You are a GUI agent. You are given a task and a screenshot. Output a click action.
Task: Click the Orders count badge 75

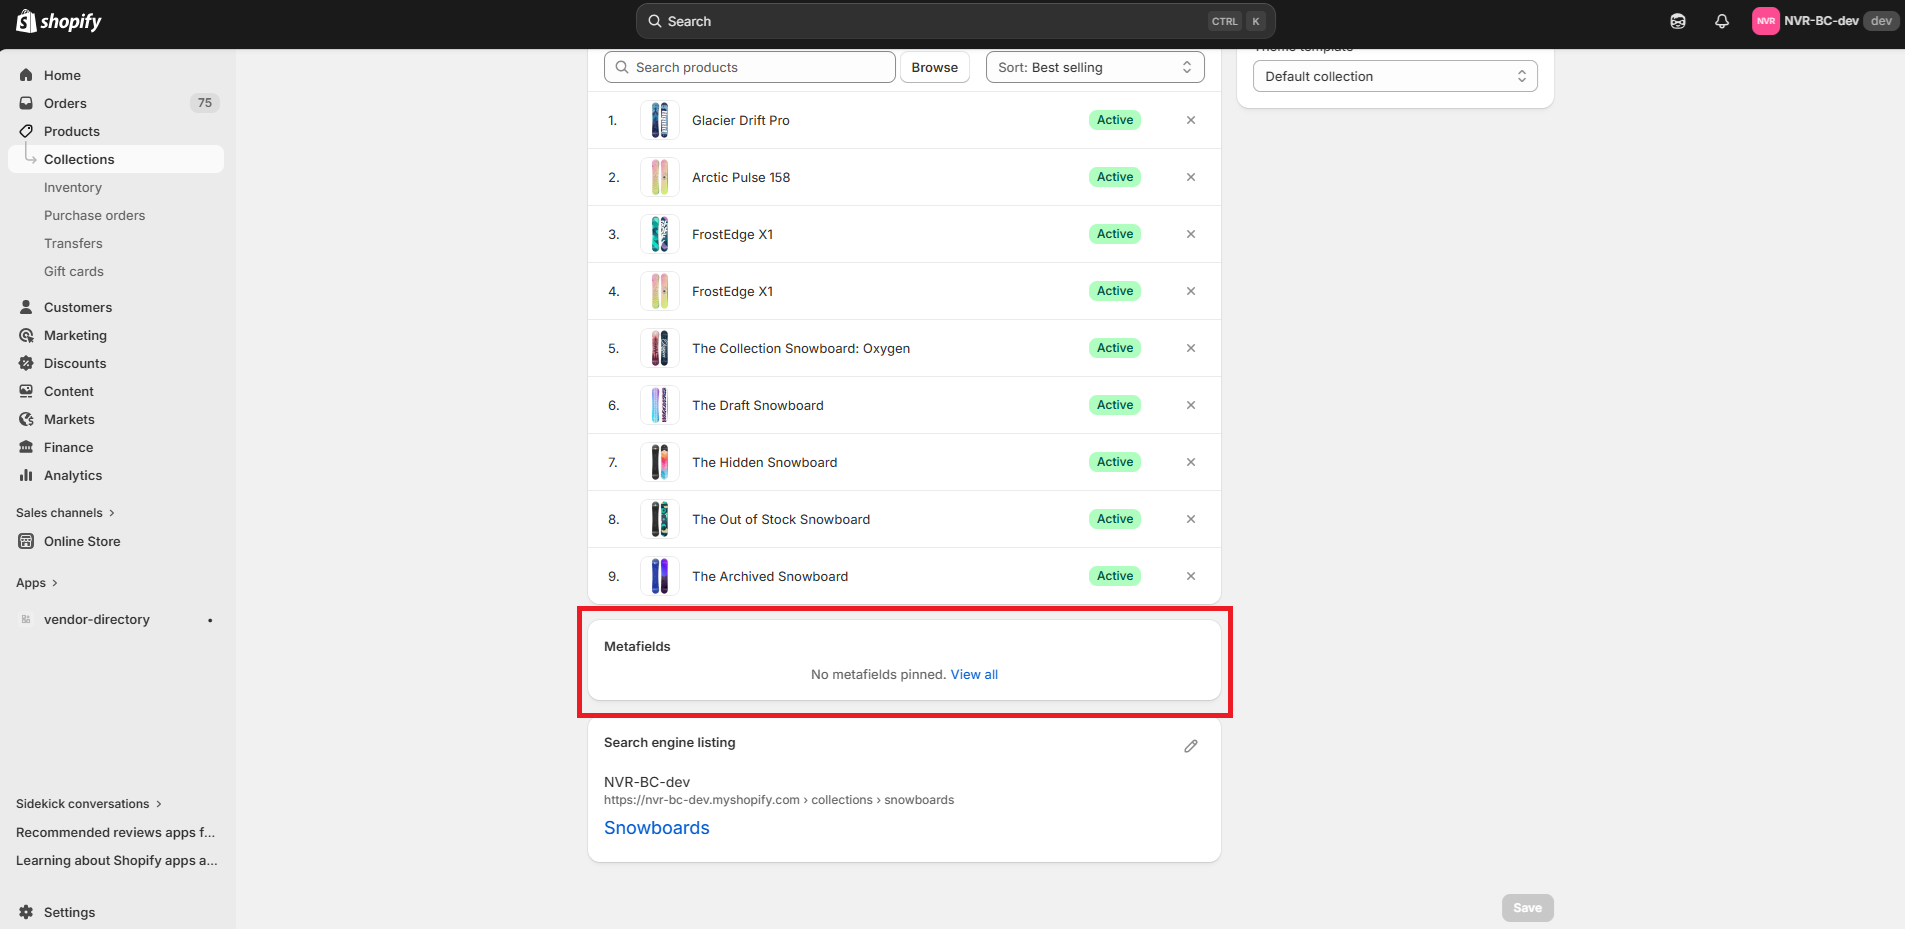(205, 103)
